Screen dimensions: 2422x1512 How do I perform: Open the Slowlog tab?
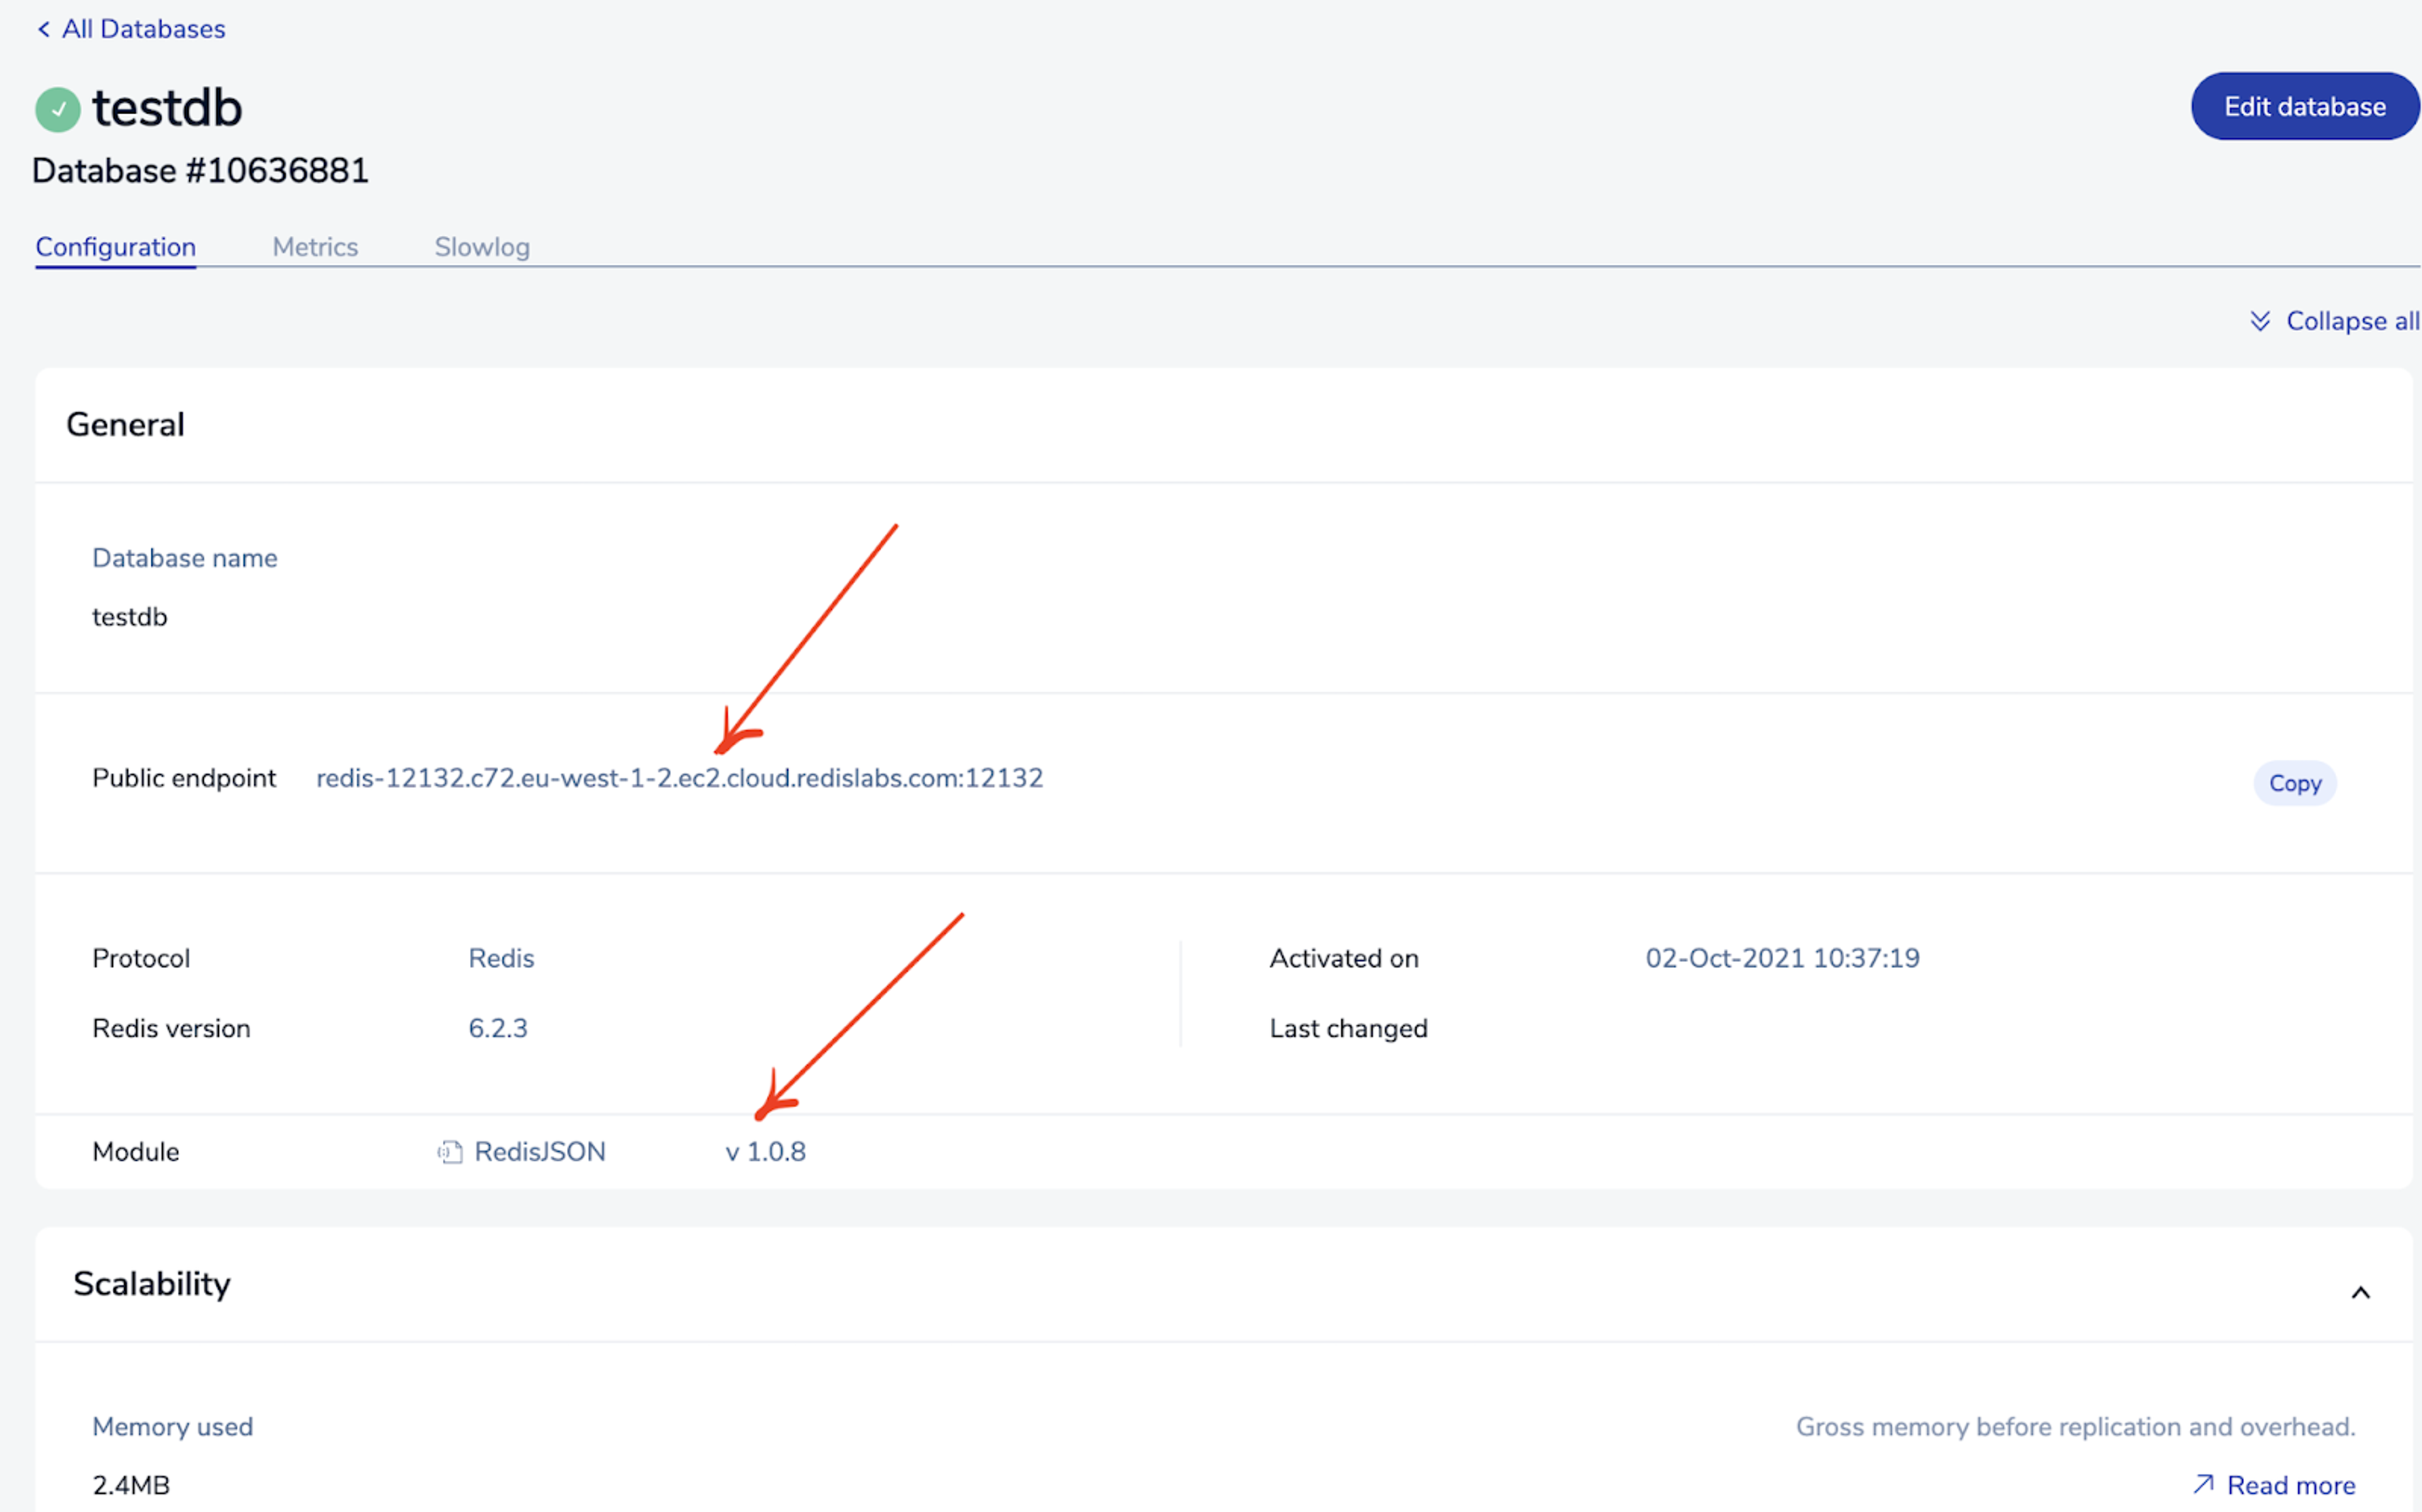(x=482, y=247)
